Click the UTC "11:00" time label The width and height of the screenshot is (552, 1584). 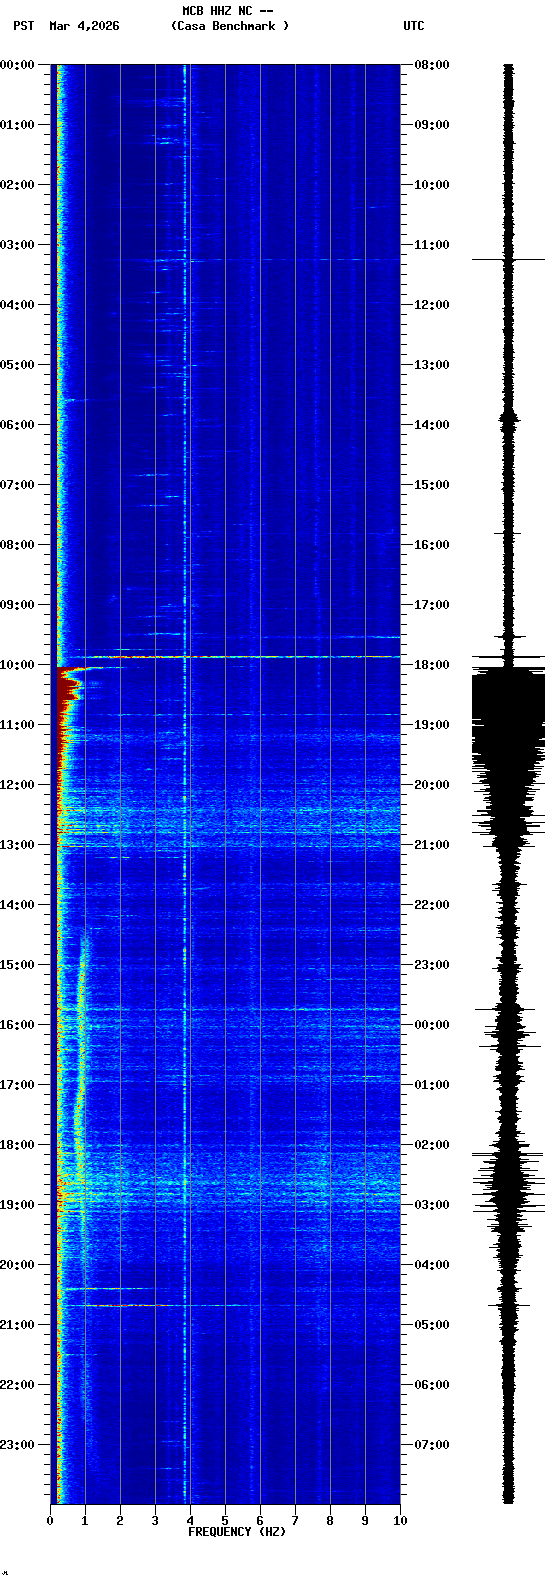(432, 245)
